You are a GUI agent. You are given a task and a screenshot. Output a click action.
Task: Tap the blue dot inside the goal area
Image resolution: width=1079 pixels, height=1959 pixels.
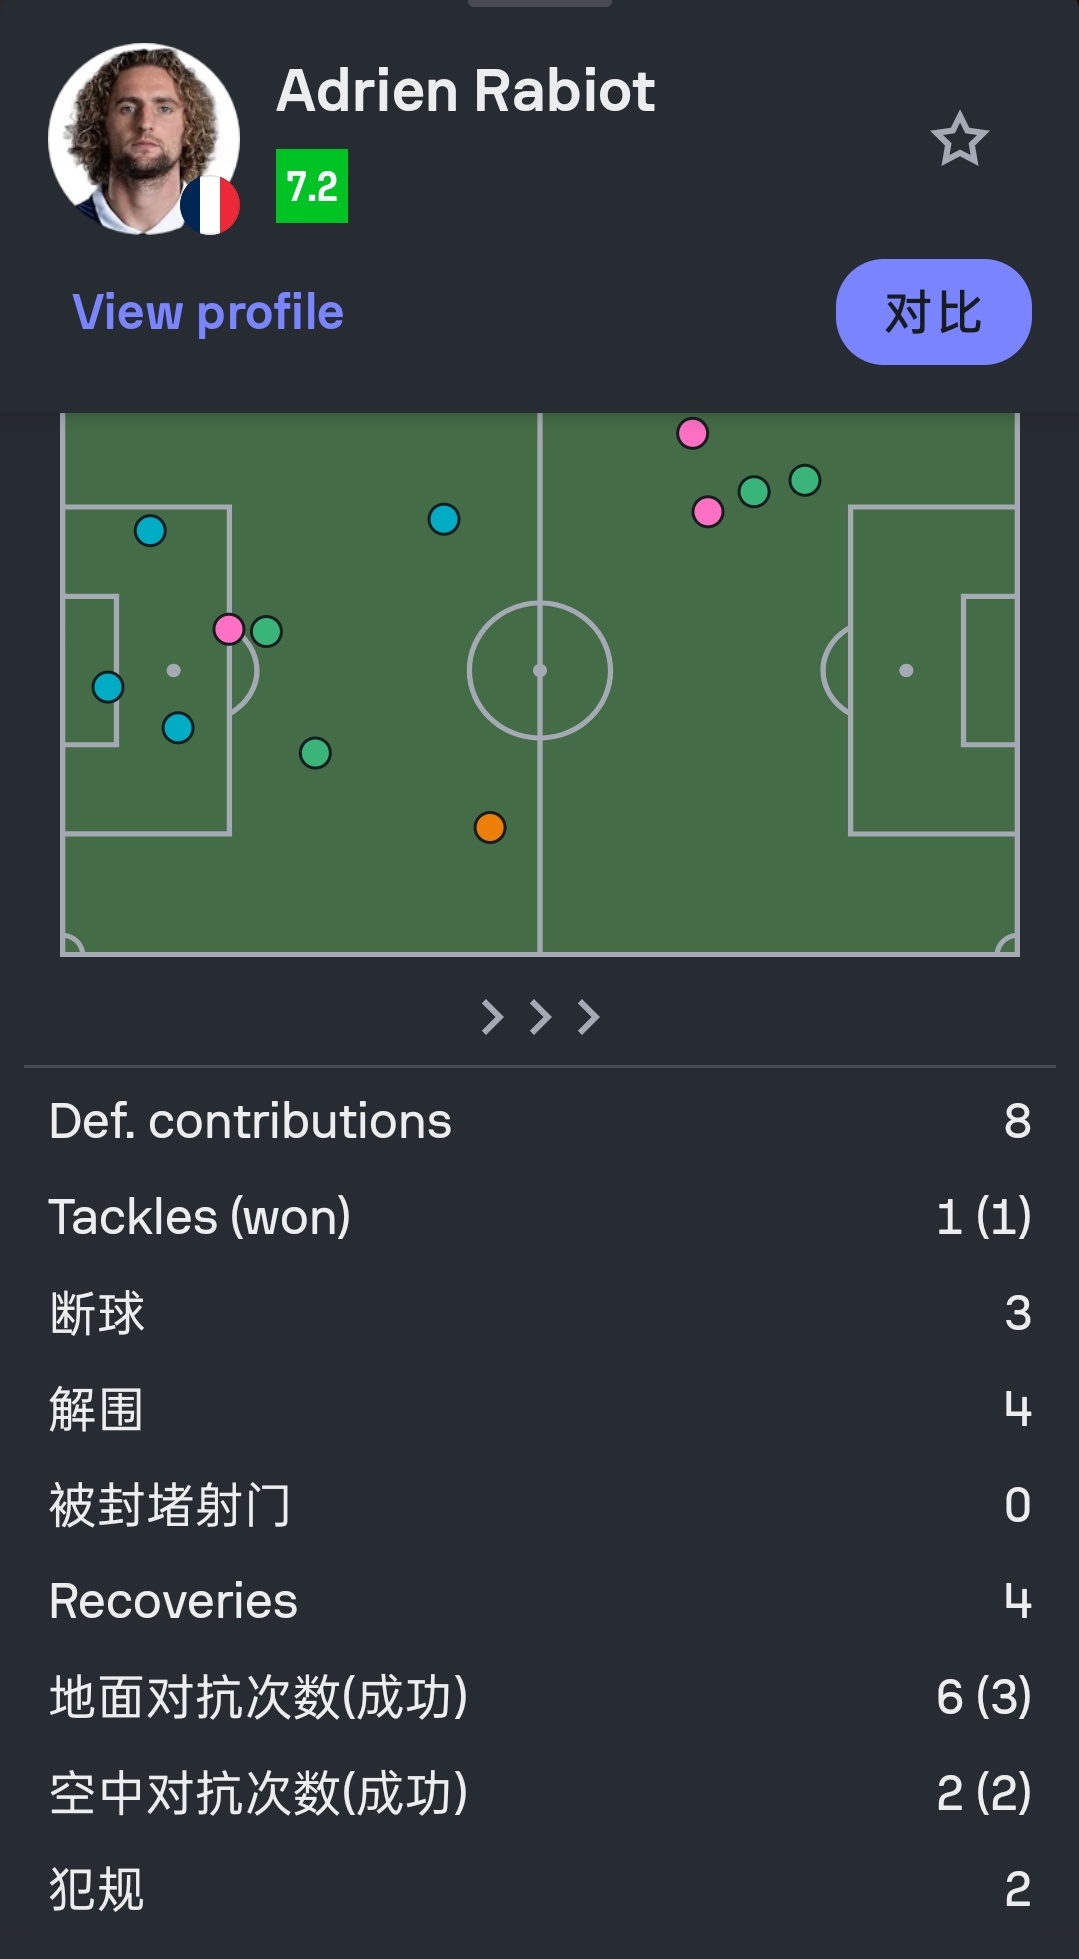click(108, 687)
